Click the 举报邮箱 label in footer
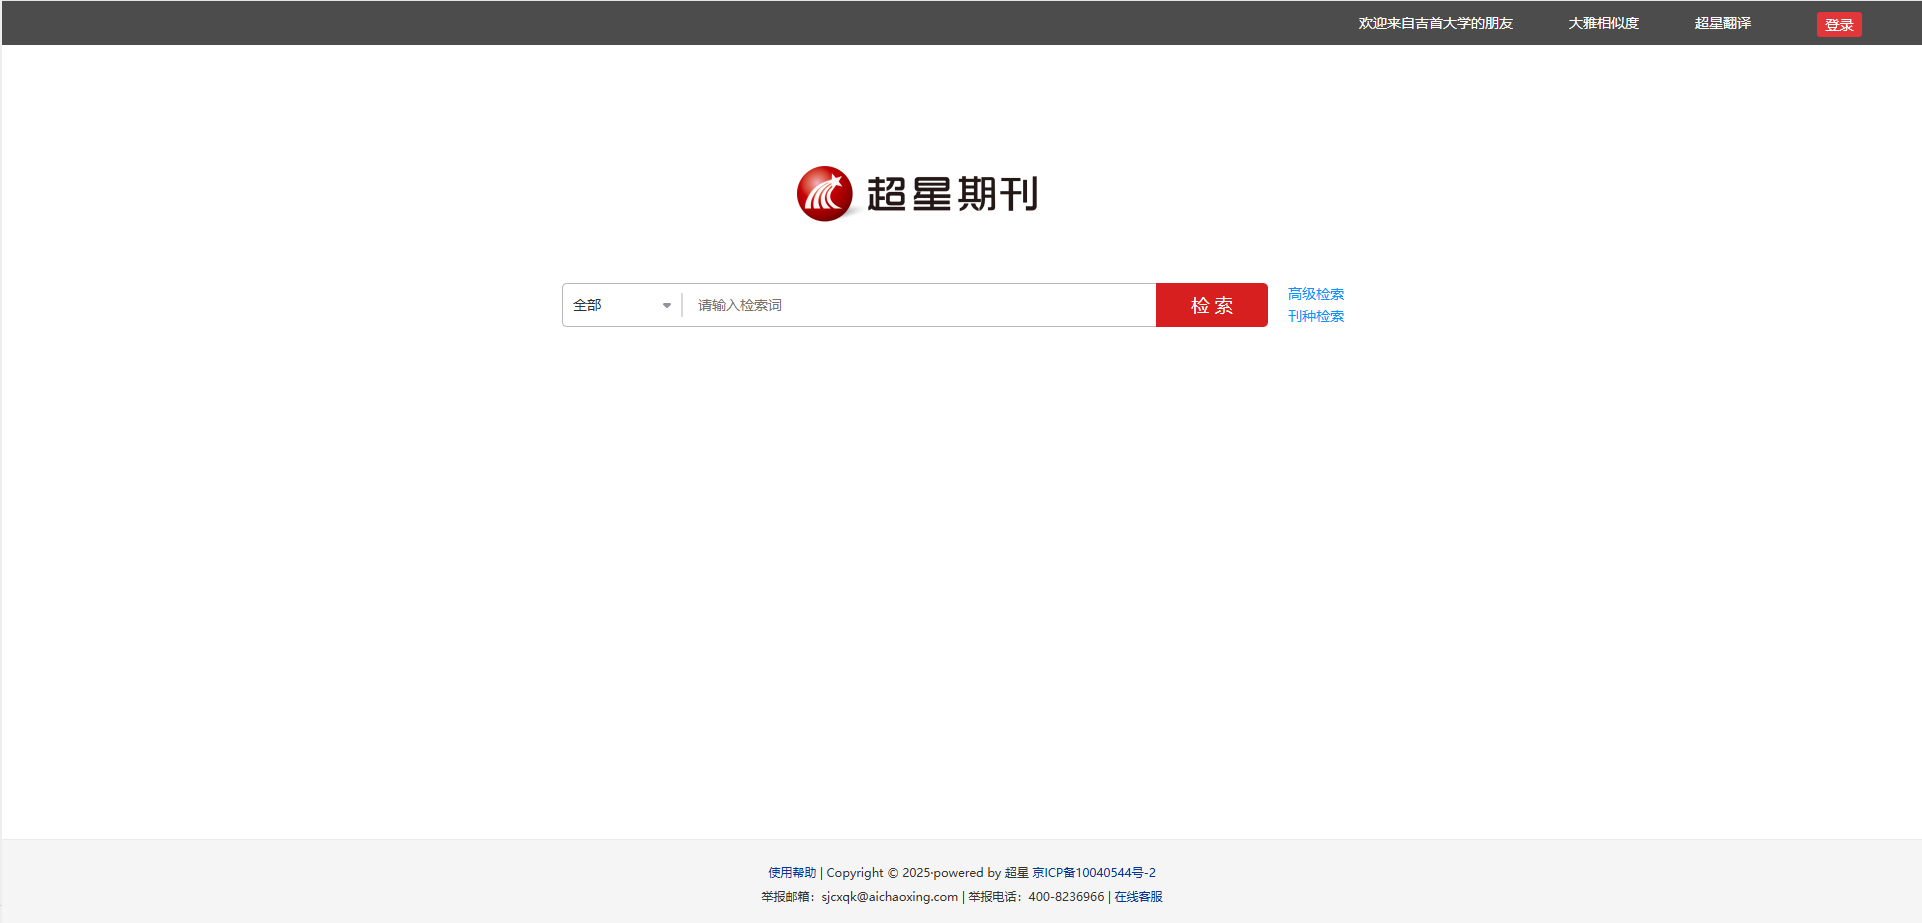The height and width of the screenshot is (923, 1922). pyautogui.click(x=786, y=897)
